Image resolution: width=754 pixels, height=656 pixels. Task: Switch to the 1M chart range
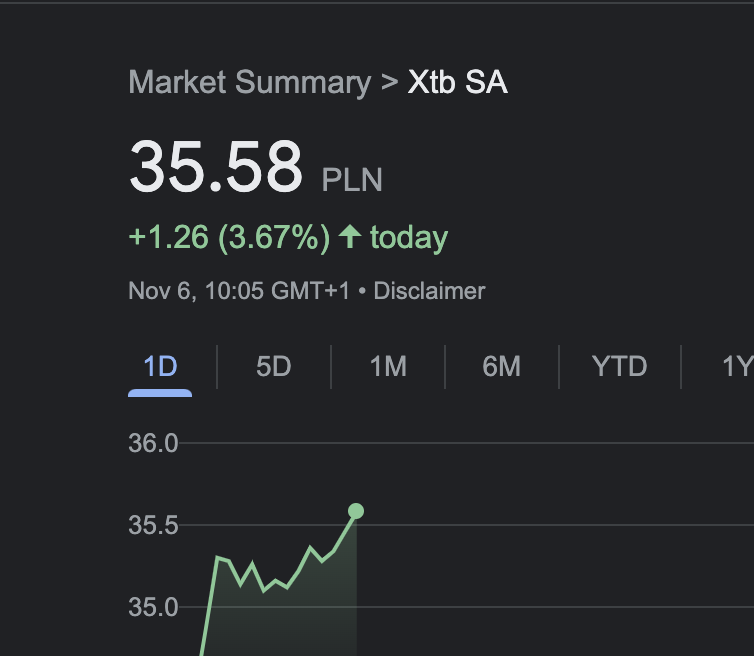(x=388, y=367)
